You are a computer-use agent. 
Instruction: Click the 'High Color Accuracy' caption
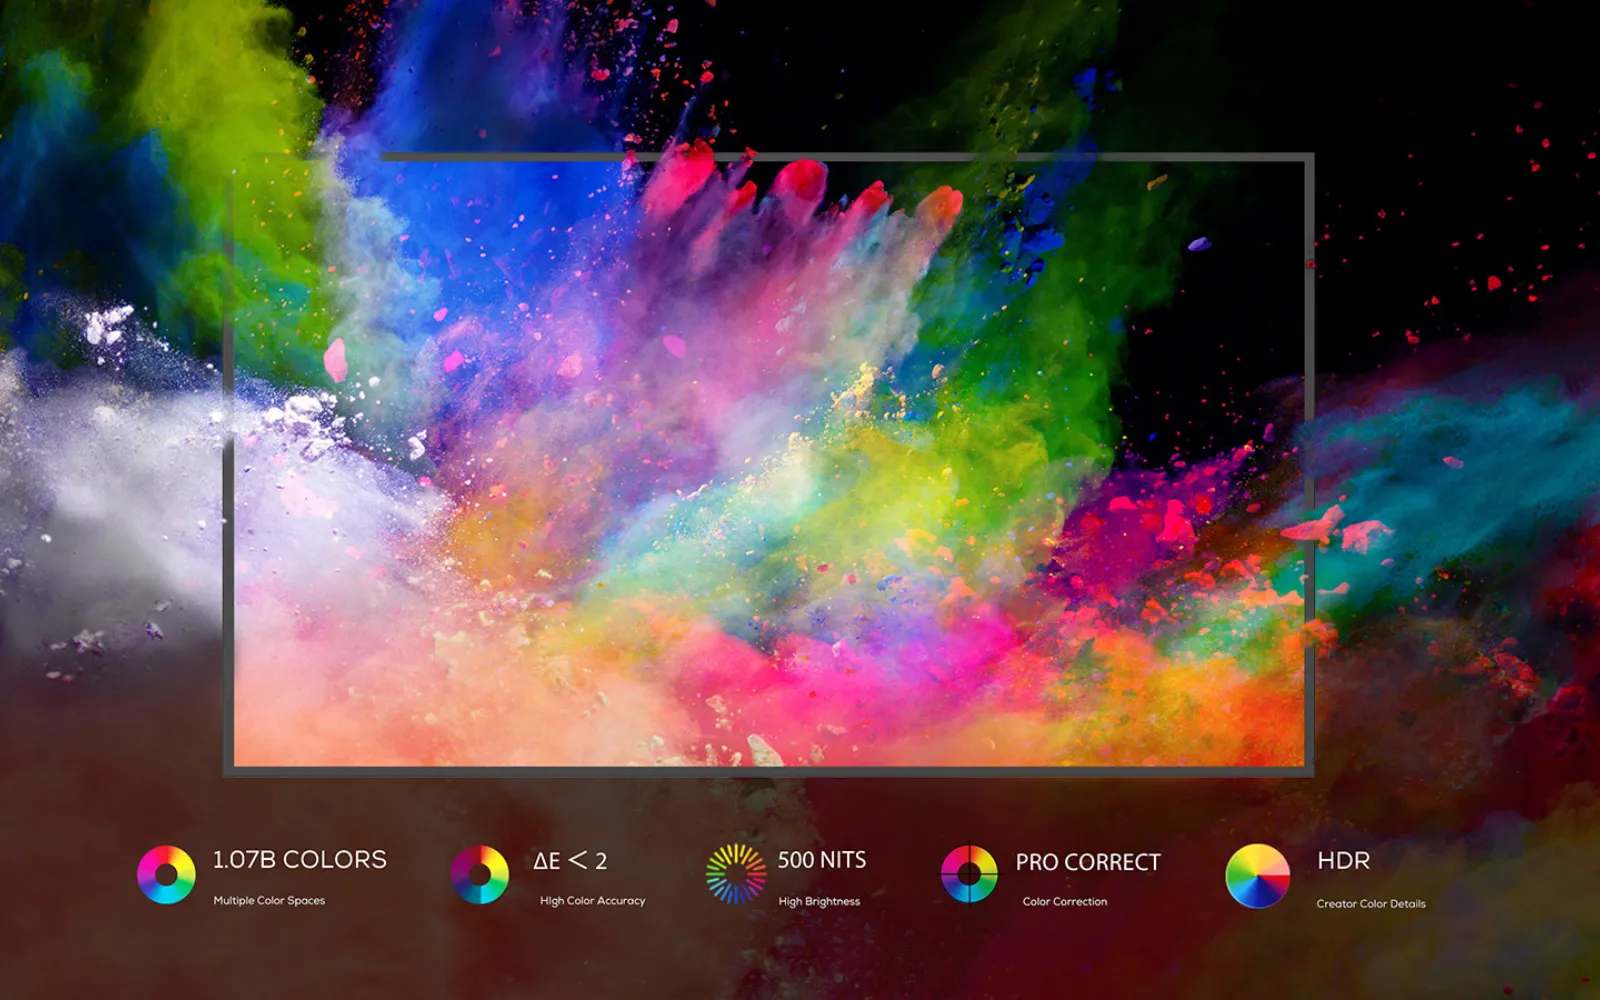(x=593, y=901)
